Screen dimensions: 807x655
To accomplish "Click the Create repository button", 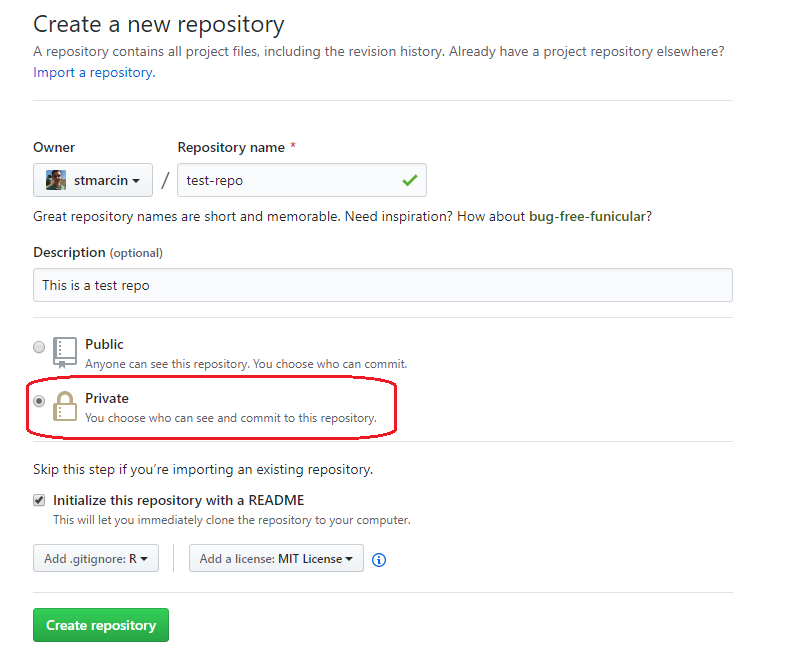I will pos(101,625).
